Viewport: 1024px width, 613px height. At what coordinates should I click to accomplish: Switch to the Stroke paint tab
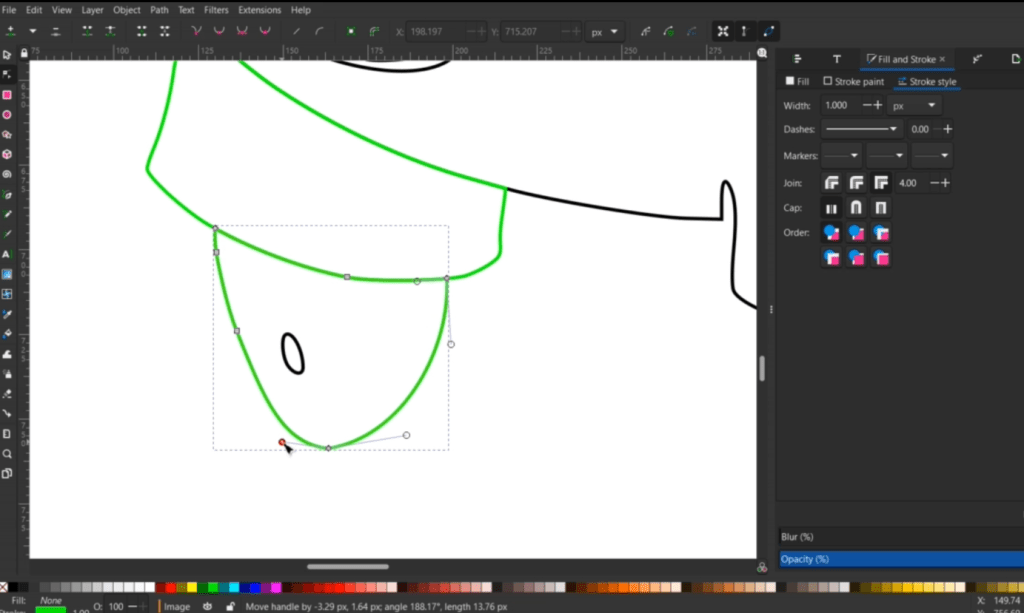854,81
